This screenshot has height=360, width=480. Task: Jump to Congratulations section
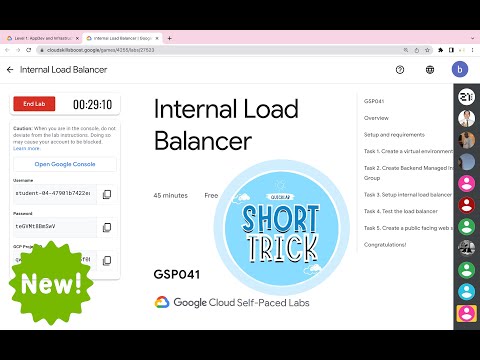click(x=385, y=244)
